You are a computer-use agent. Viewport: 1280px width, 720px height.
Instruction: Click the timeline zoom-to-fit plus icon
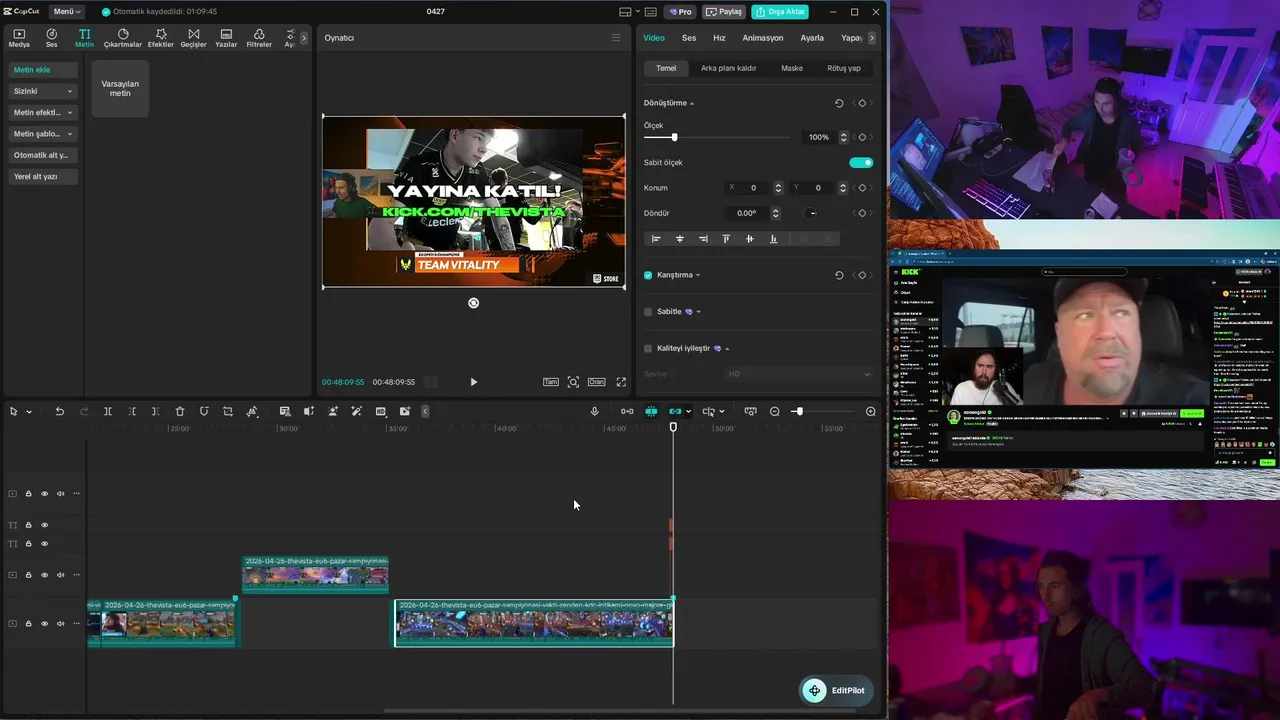tap(870, 411)
